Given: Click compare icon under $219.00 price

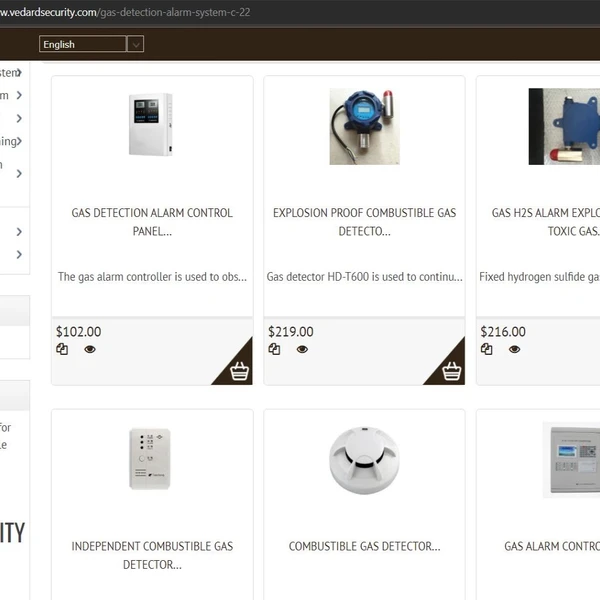Looking at the screenshot, I should (274, 349).
